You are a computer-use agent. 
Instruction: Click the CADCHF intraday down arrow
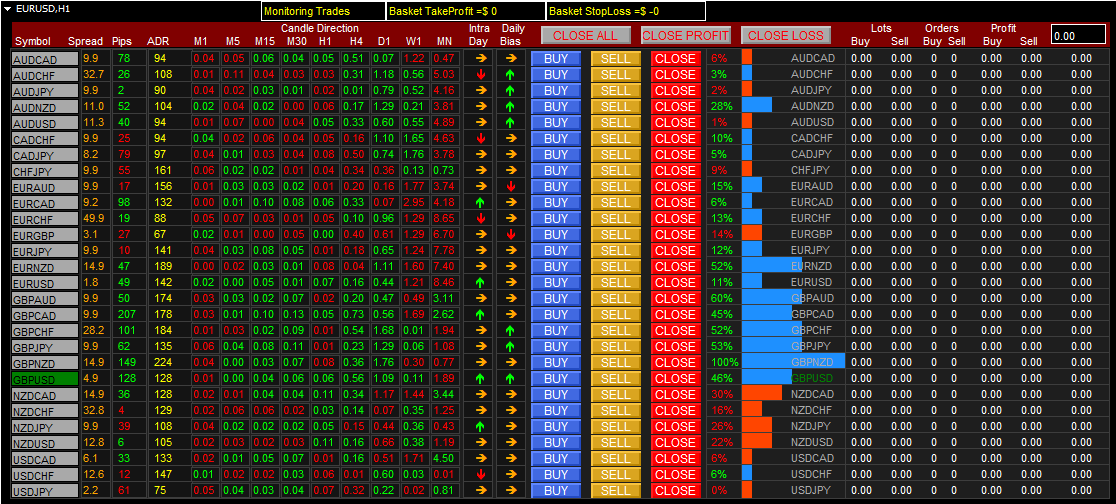480,139
